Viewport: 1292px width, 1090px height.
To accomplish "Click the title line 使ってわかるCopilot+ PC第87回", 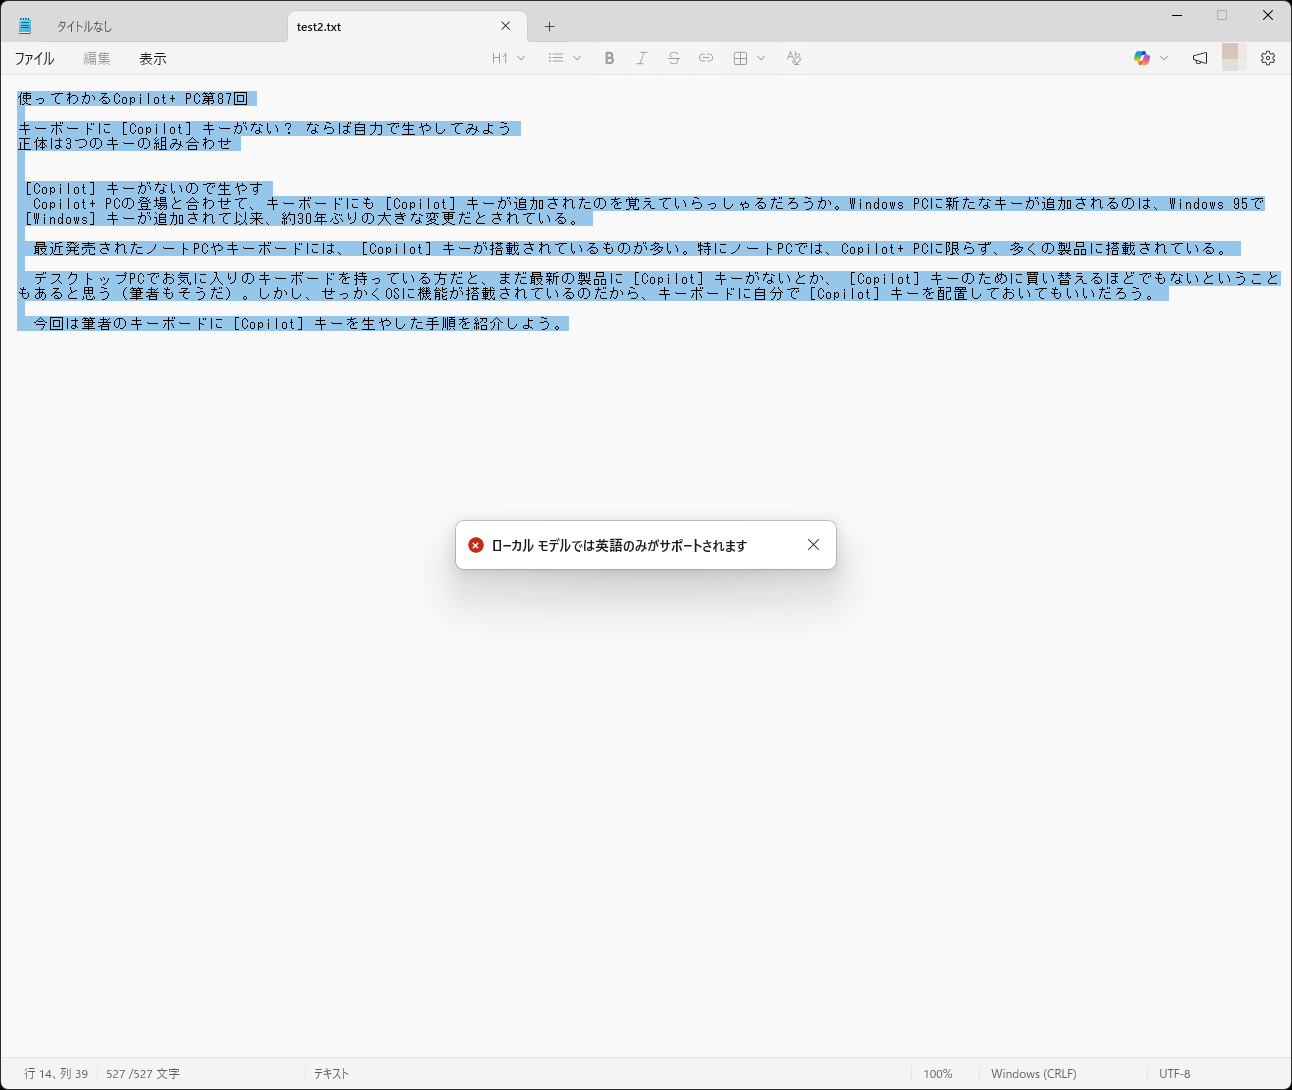I will tap(133, 99).
